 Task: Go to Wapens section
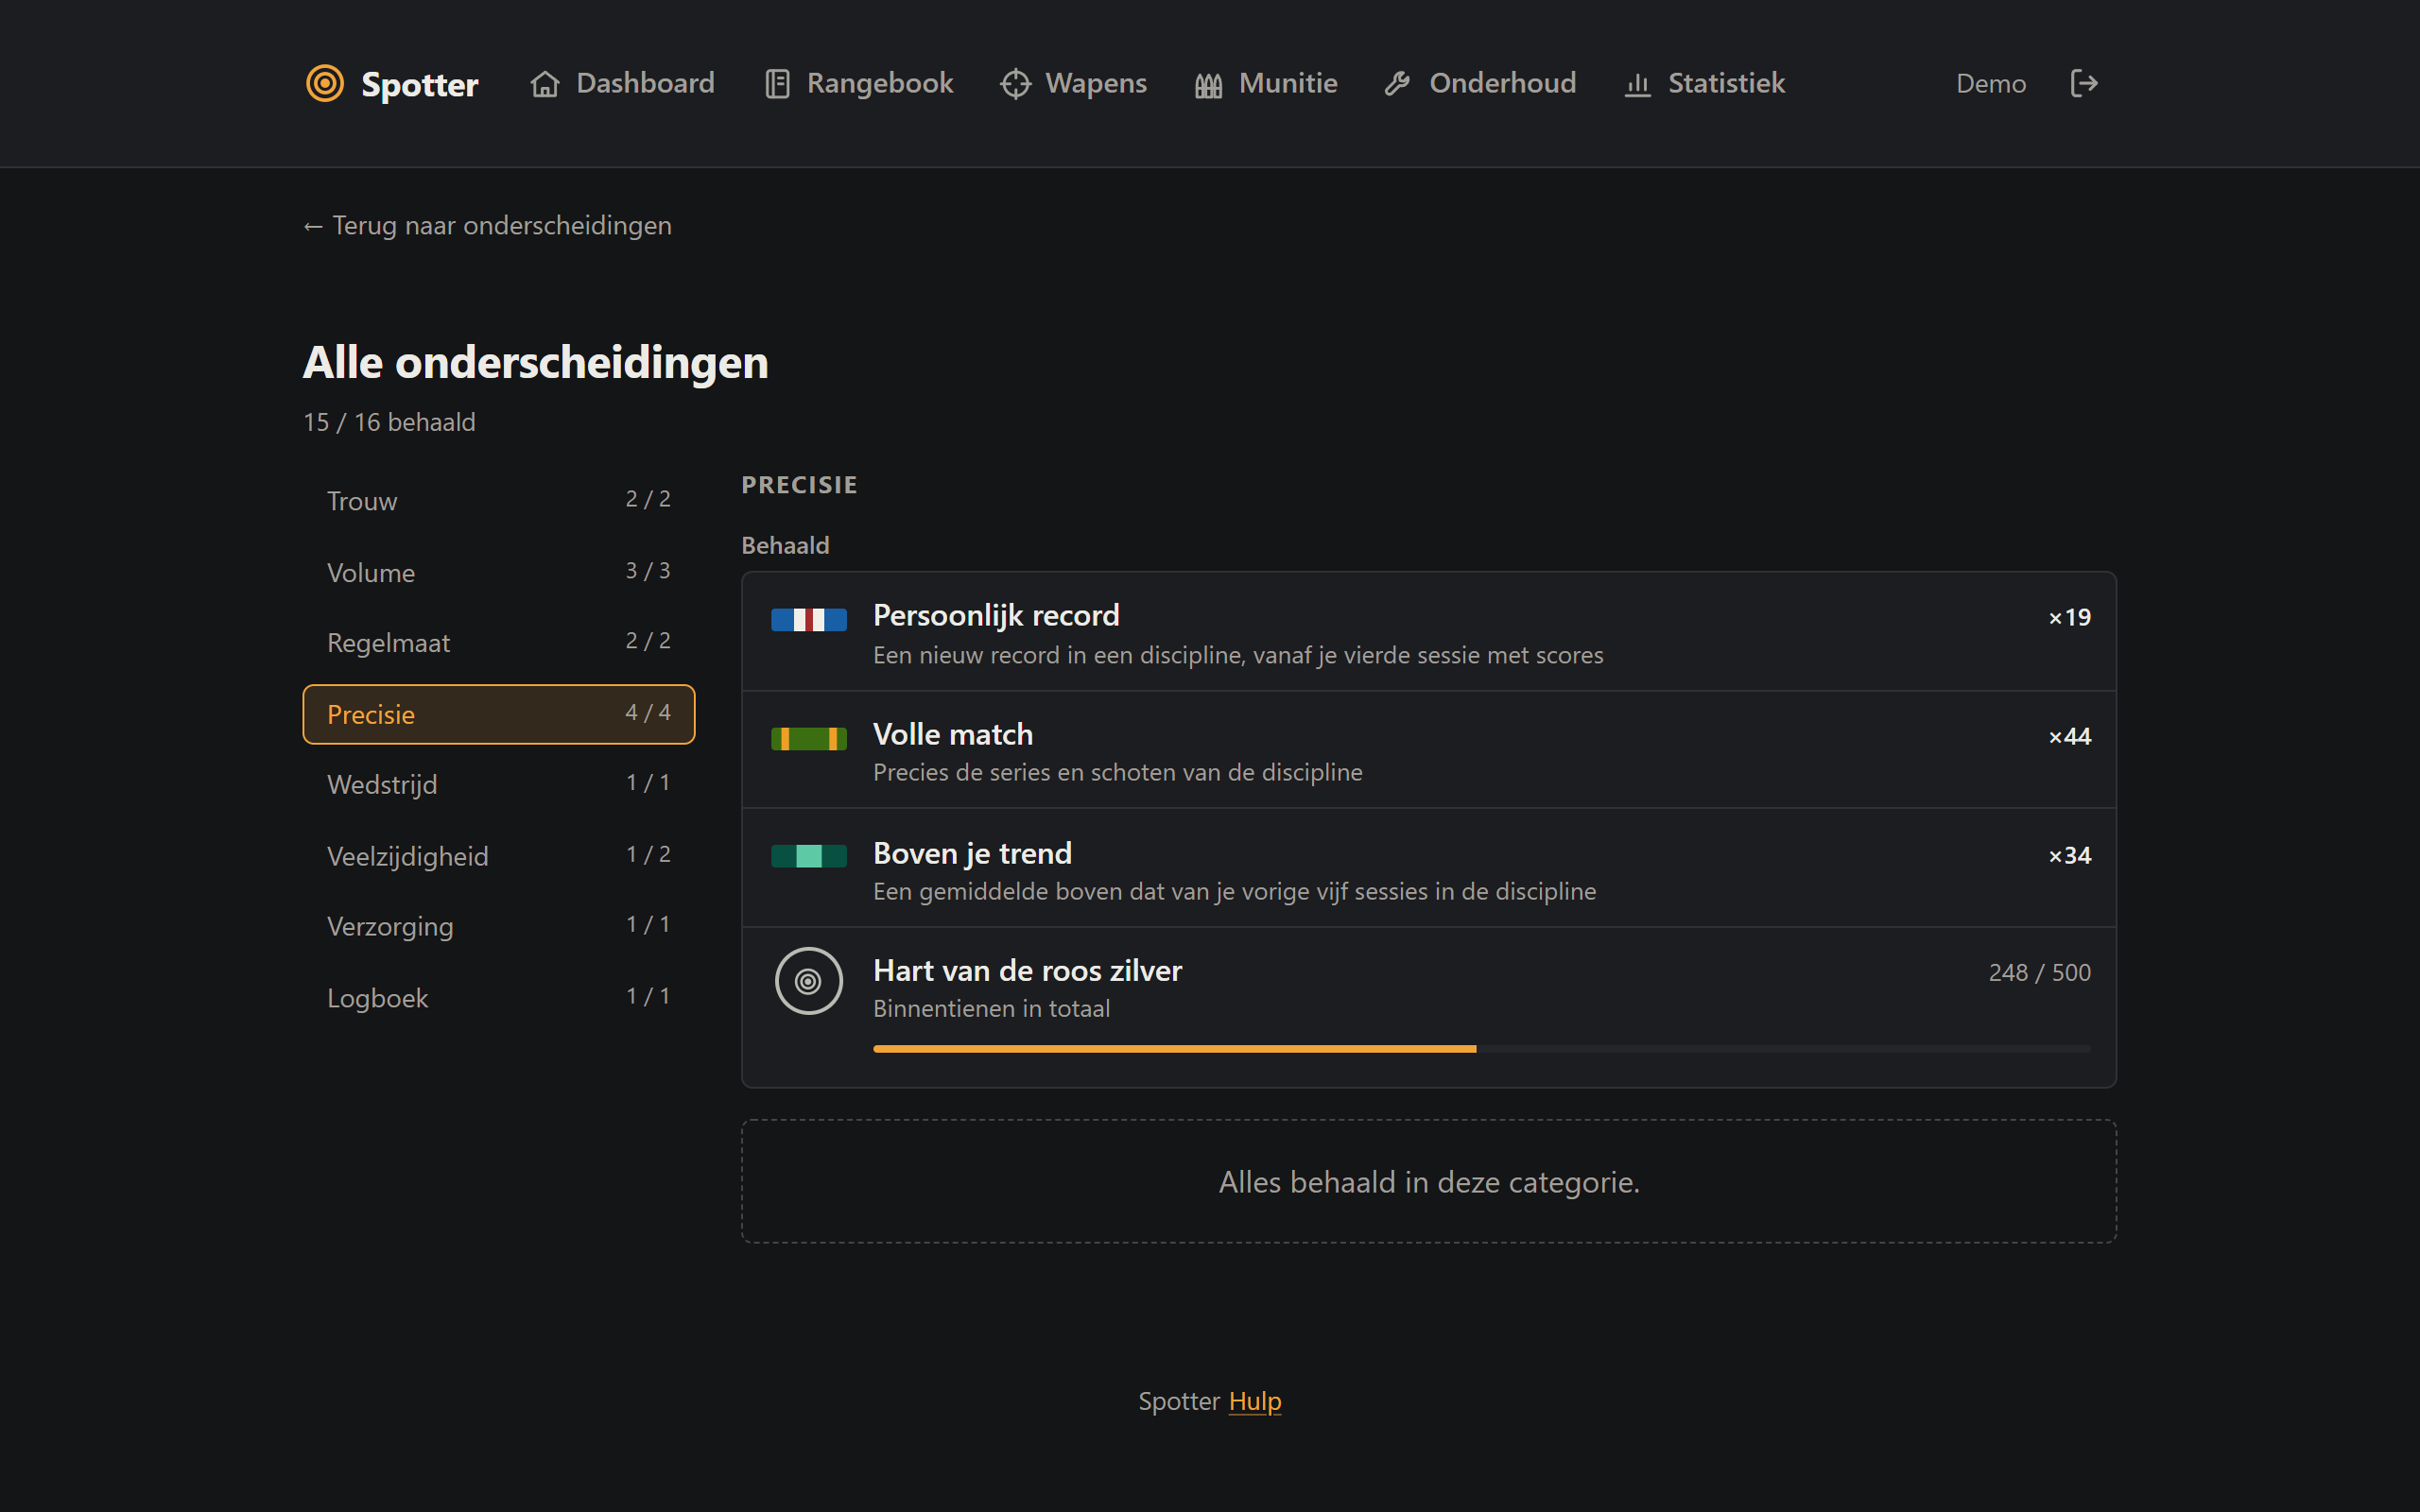(x=1073, y=83)
